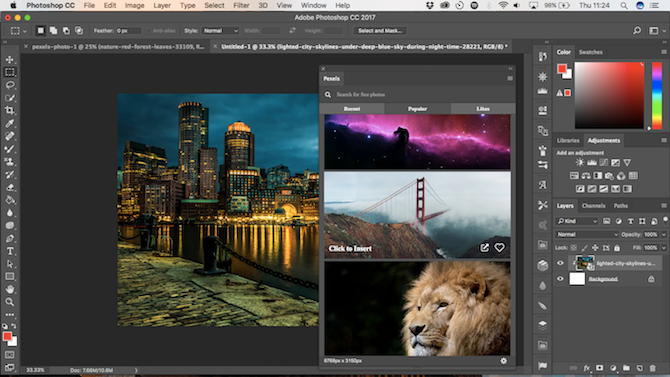The image size is (670, 377).
Task: Open the layer blend mode Normal dropdown
Action: pyautogui.click(x=587, y=234)
